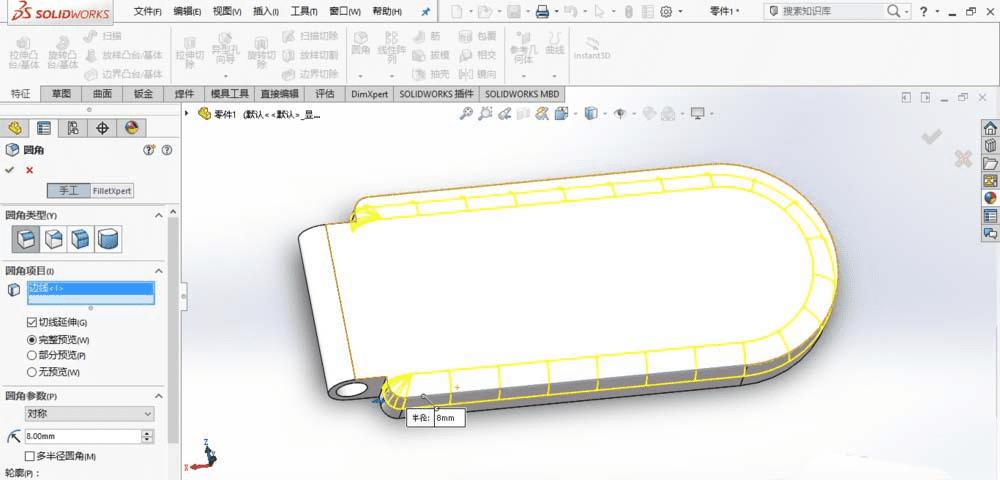The image size is (1000, 480).
Task: Open the Home icon in the task pane
Action: 990,128
